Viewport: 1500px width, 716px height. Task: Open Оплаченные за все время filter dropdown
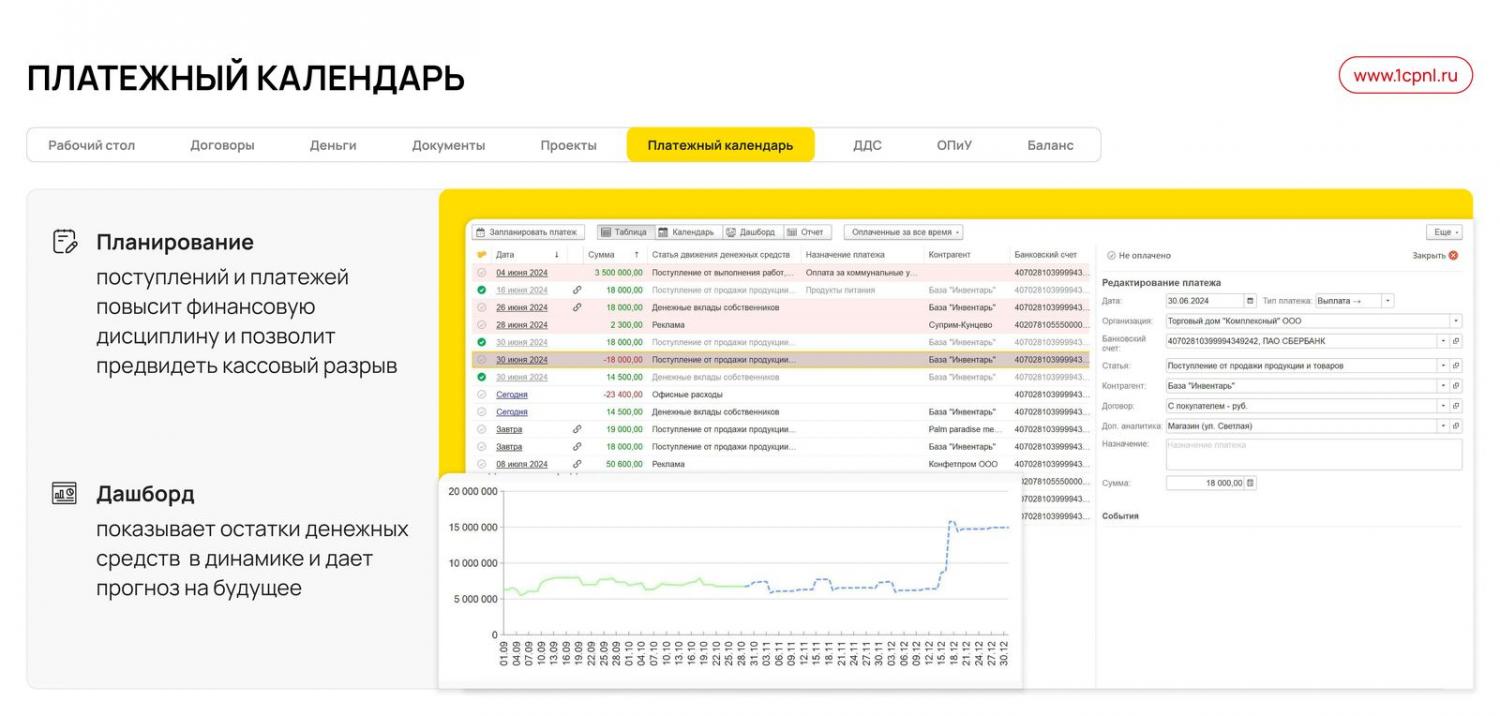(x=903, y=232)
